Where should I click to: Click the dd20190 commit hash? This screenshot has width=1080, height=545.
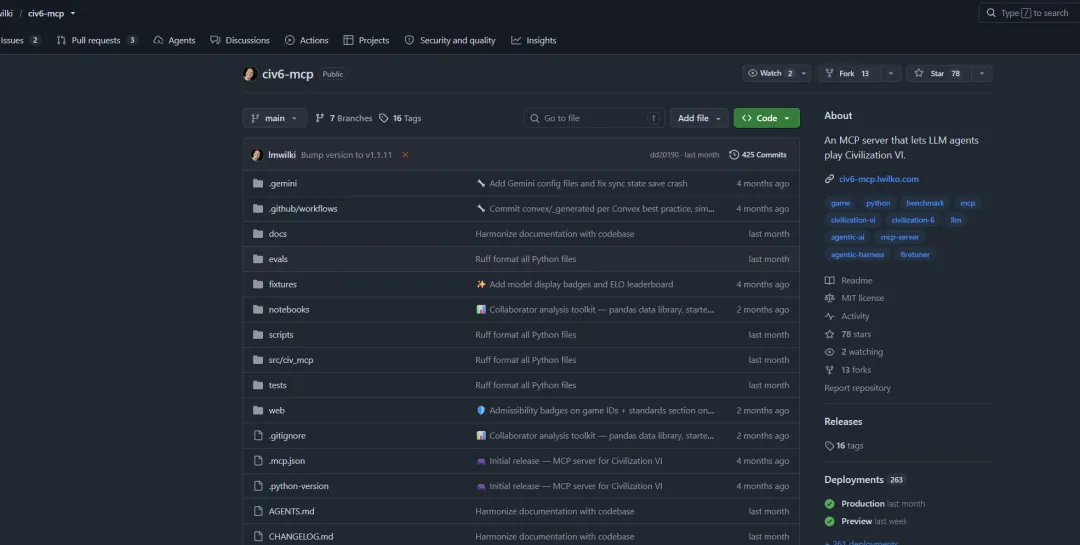point(664,155)
